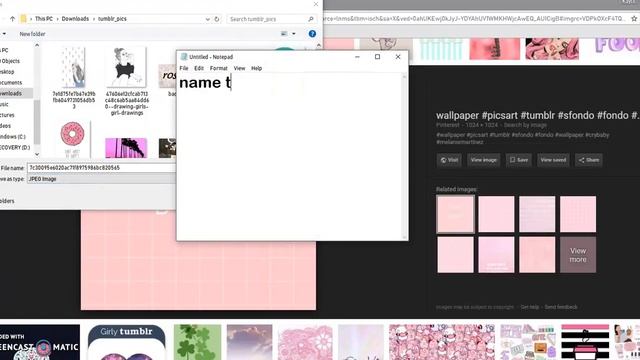Screen dimensions: 640x360
Task: Open the view options dropdown arrow
Action: [x=294, y=34]
